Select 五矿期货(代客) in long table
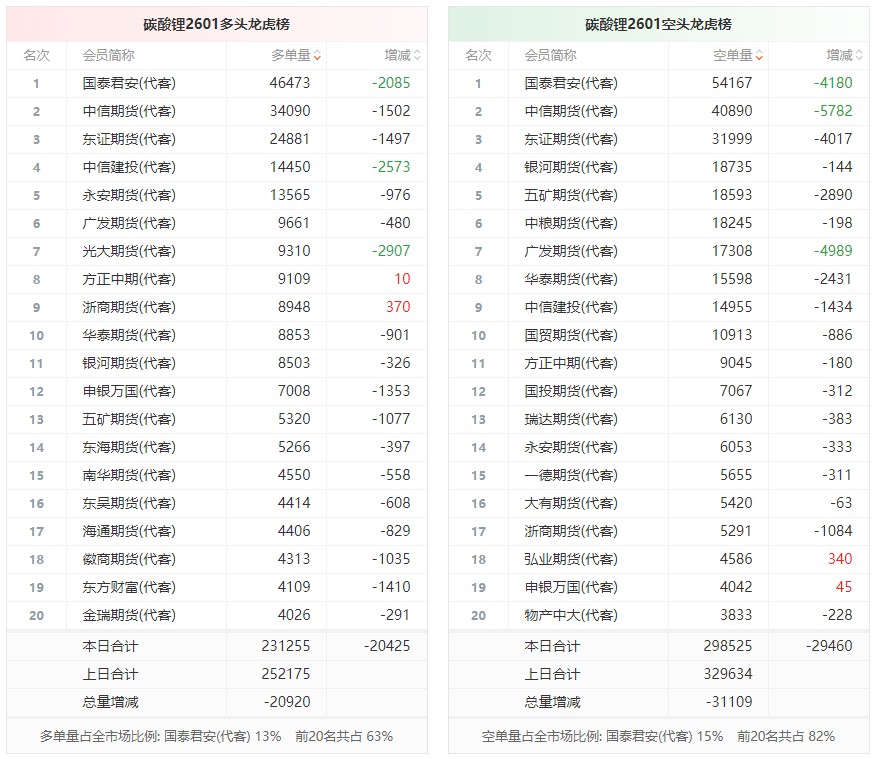Viewport: 876px width, 759px height. point(129,419)
